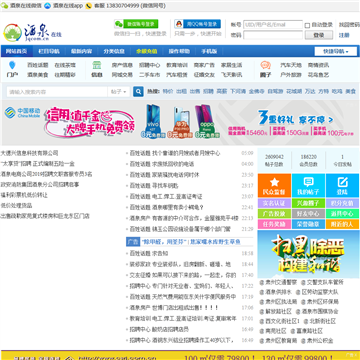Open the 荣誉勋章 tile
Viewport: 360px width, 360px height.
click(308, 224)
